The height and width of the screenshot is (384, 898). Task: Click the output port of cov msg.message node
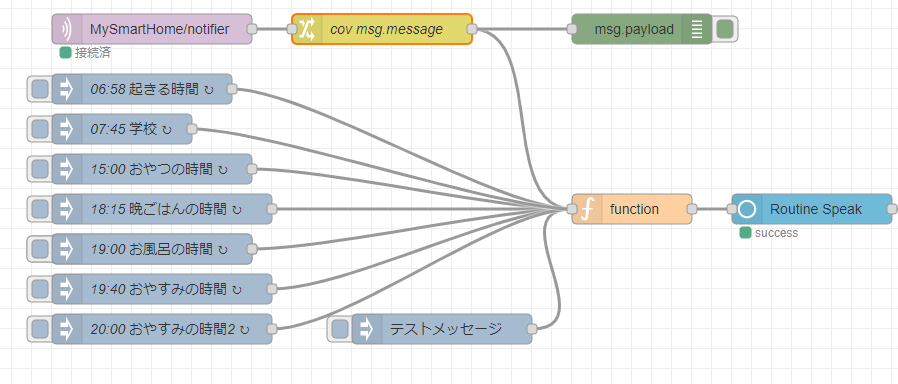(x=472, y=29)
